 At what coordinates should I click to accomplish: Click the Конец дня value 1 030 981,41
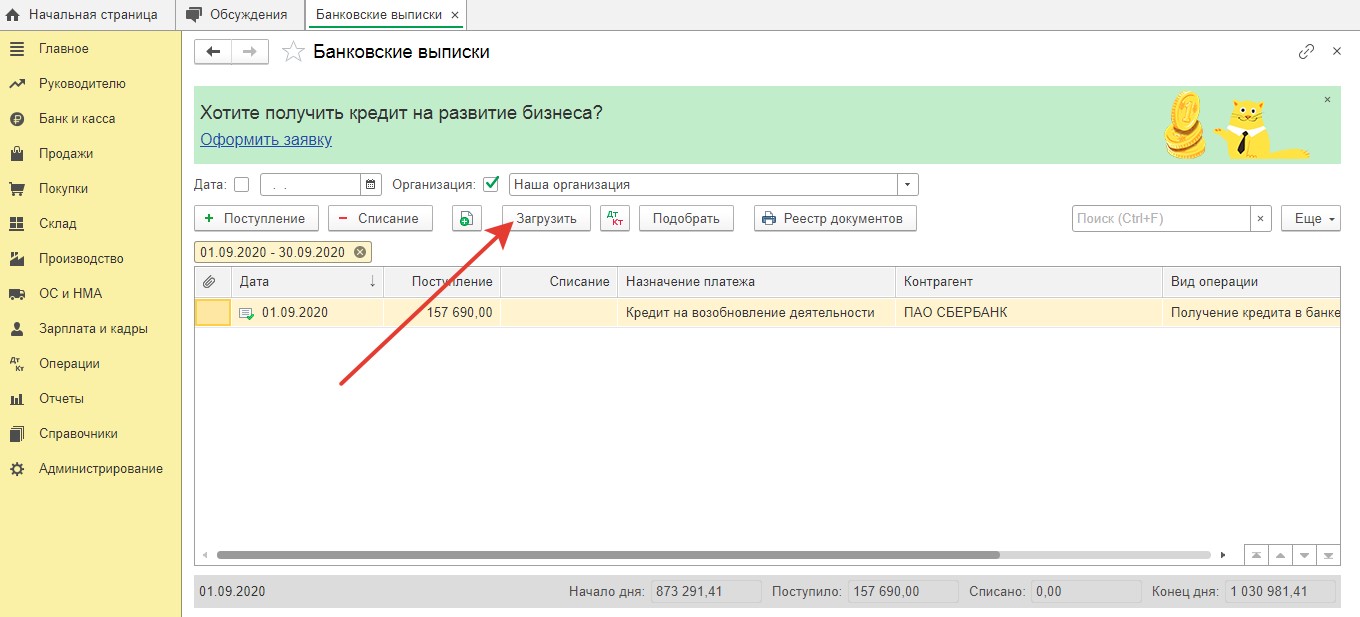(x=1280, y=591)
